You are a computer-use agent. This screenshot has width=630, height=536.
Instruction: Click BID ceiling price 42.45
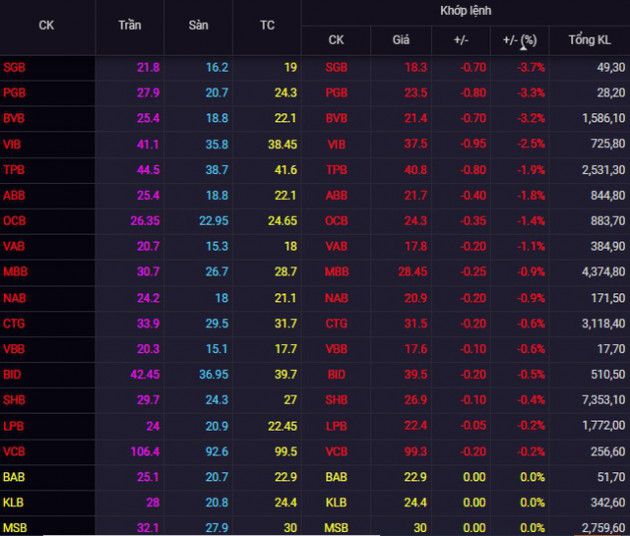145,374
